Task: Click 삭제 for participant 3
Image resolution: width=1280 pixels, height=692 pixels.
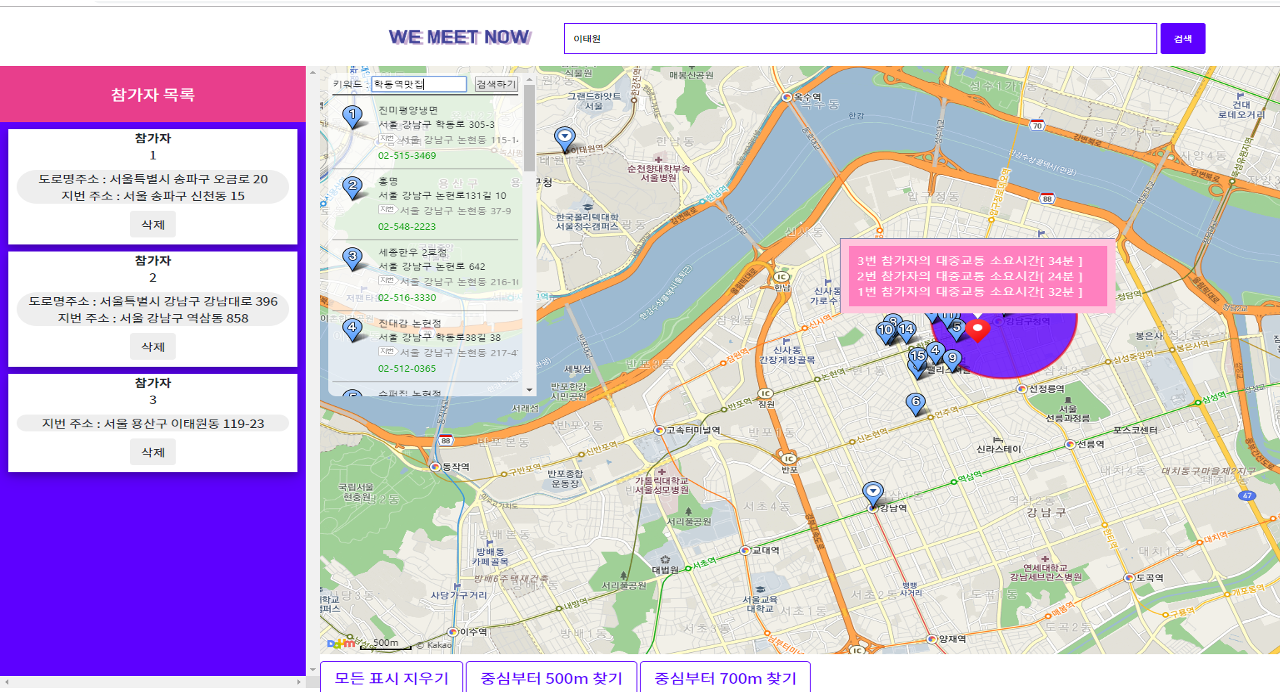Action: click(153, 452)
